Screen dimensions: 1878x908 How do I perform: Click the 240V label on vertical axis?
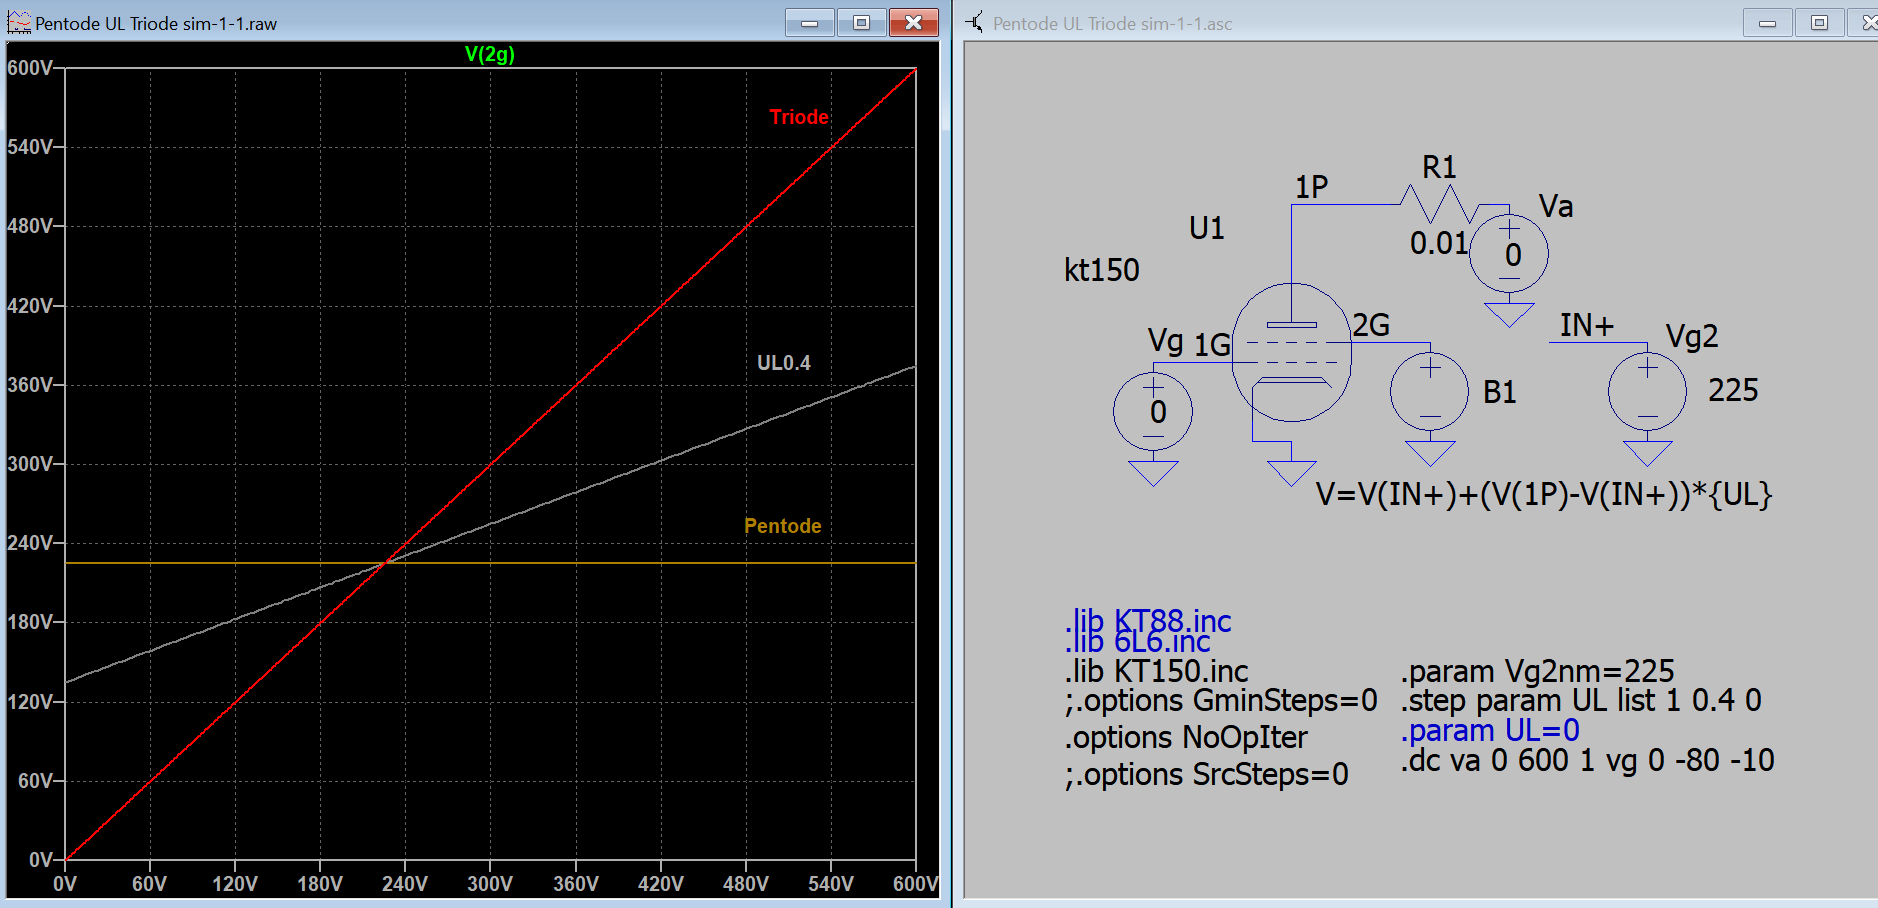point(30,543)
